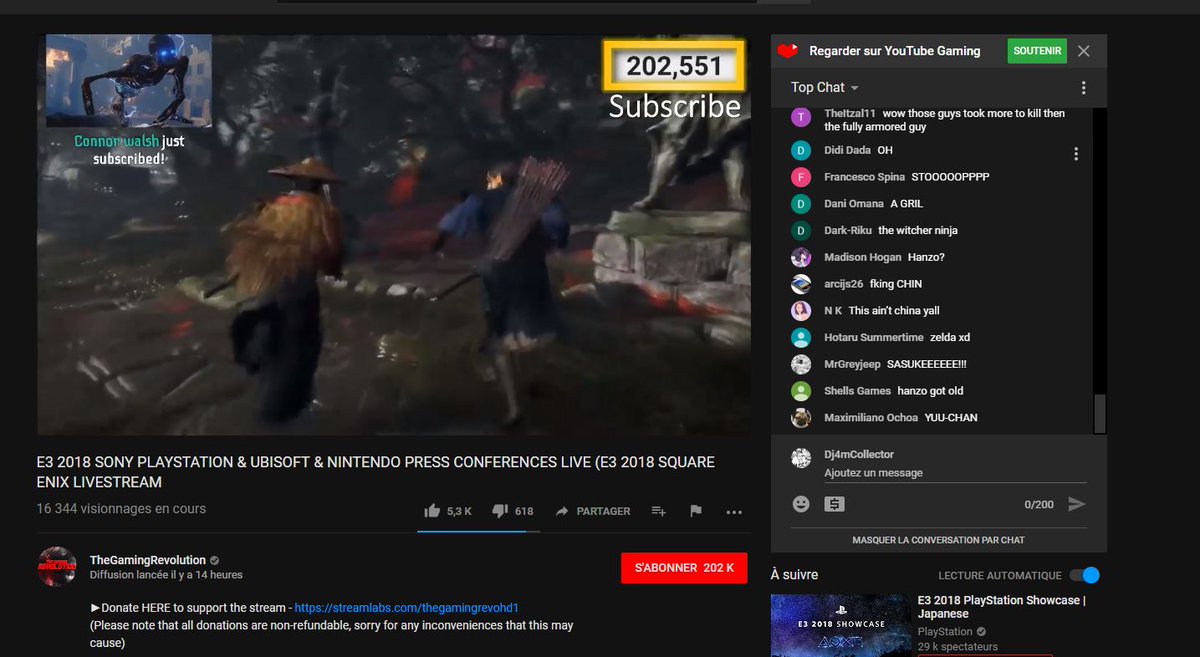Click TheItzal11's chat avatar
Screen dimensions: 1200x657
(801, 117)
